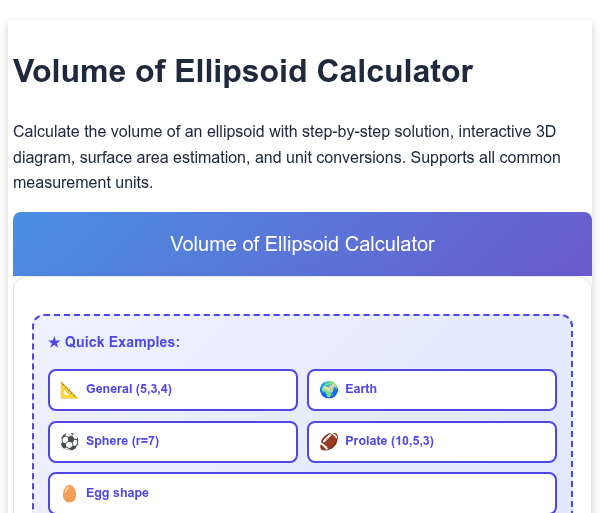Click the egg icon

coord(69,493)
